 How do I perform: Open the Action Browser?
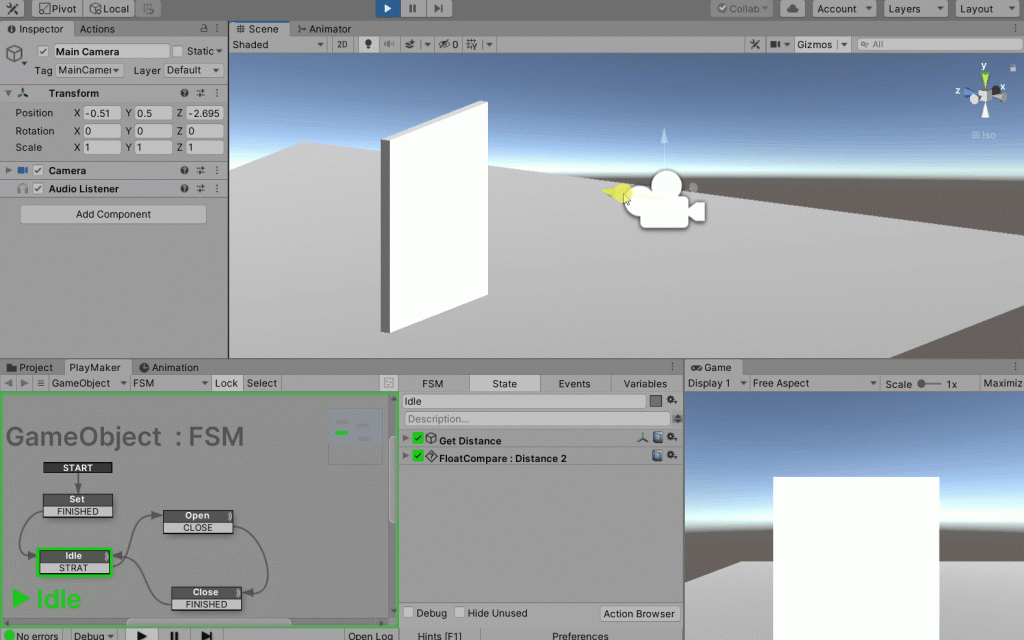(639, 613)
